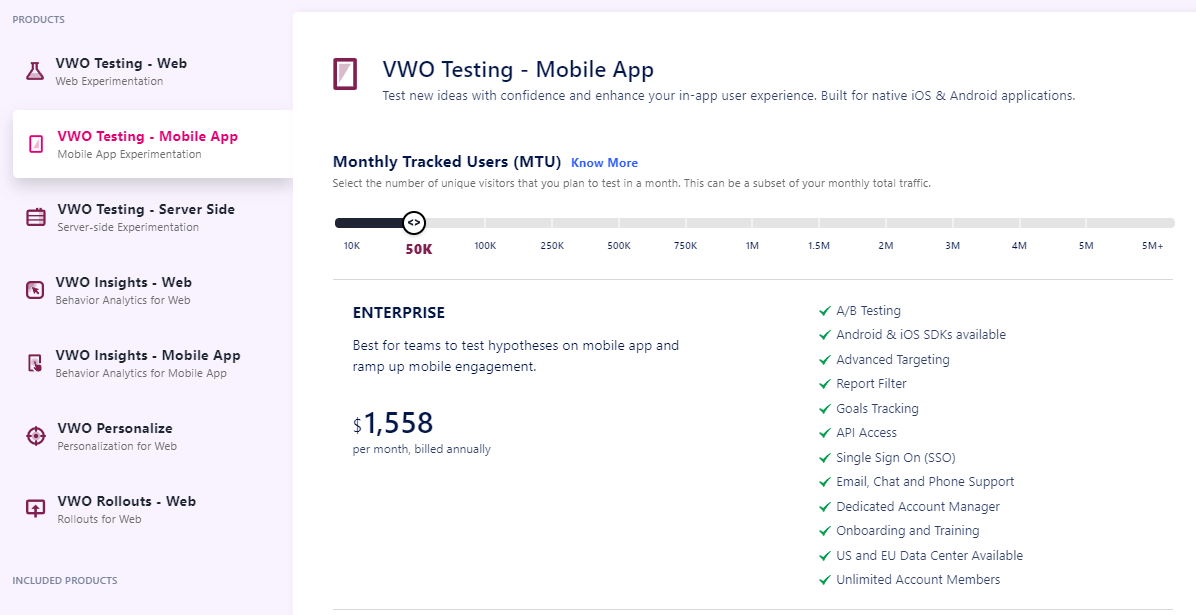Click the VWO Insights Web cursor icon

(35, 290)
